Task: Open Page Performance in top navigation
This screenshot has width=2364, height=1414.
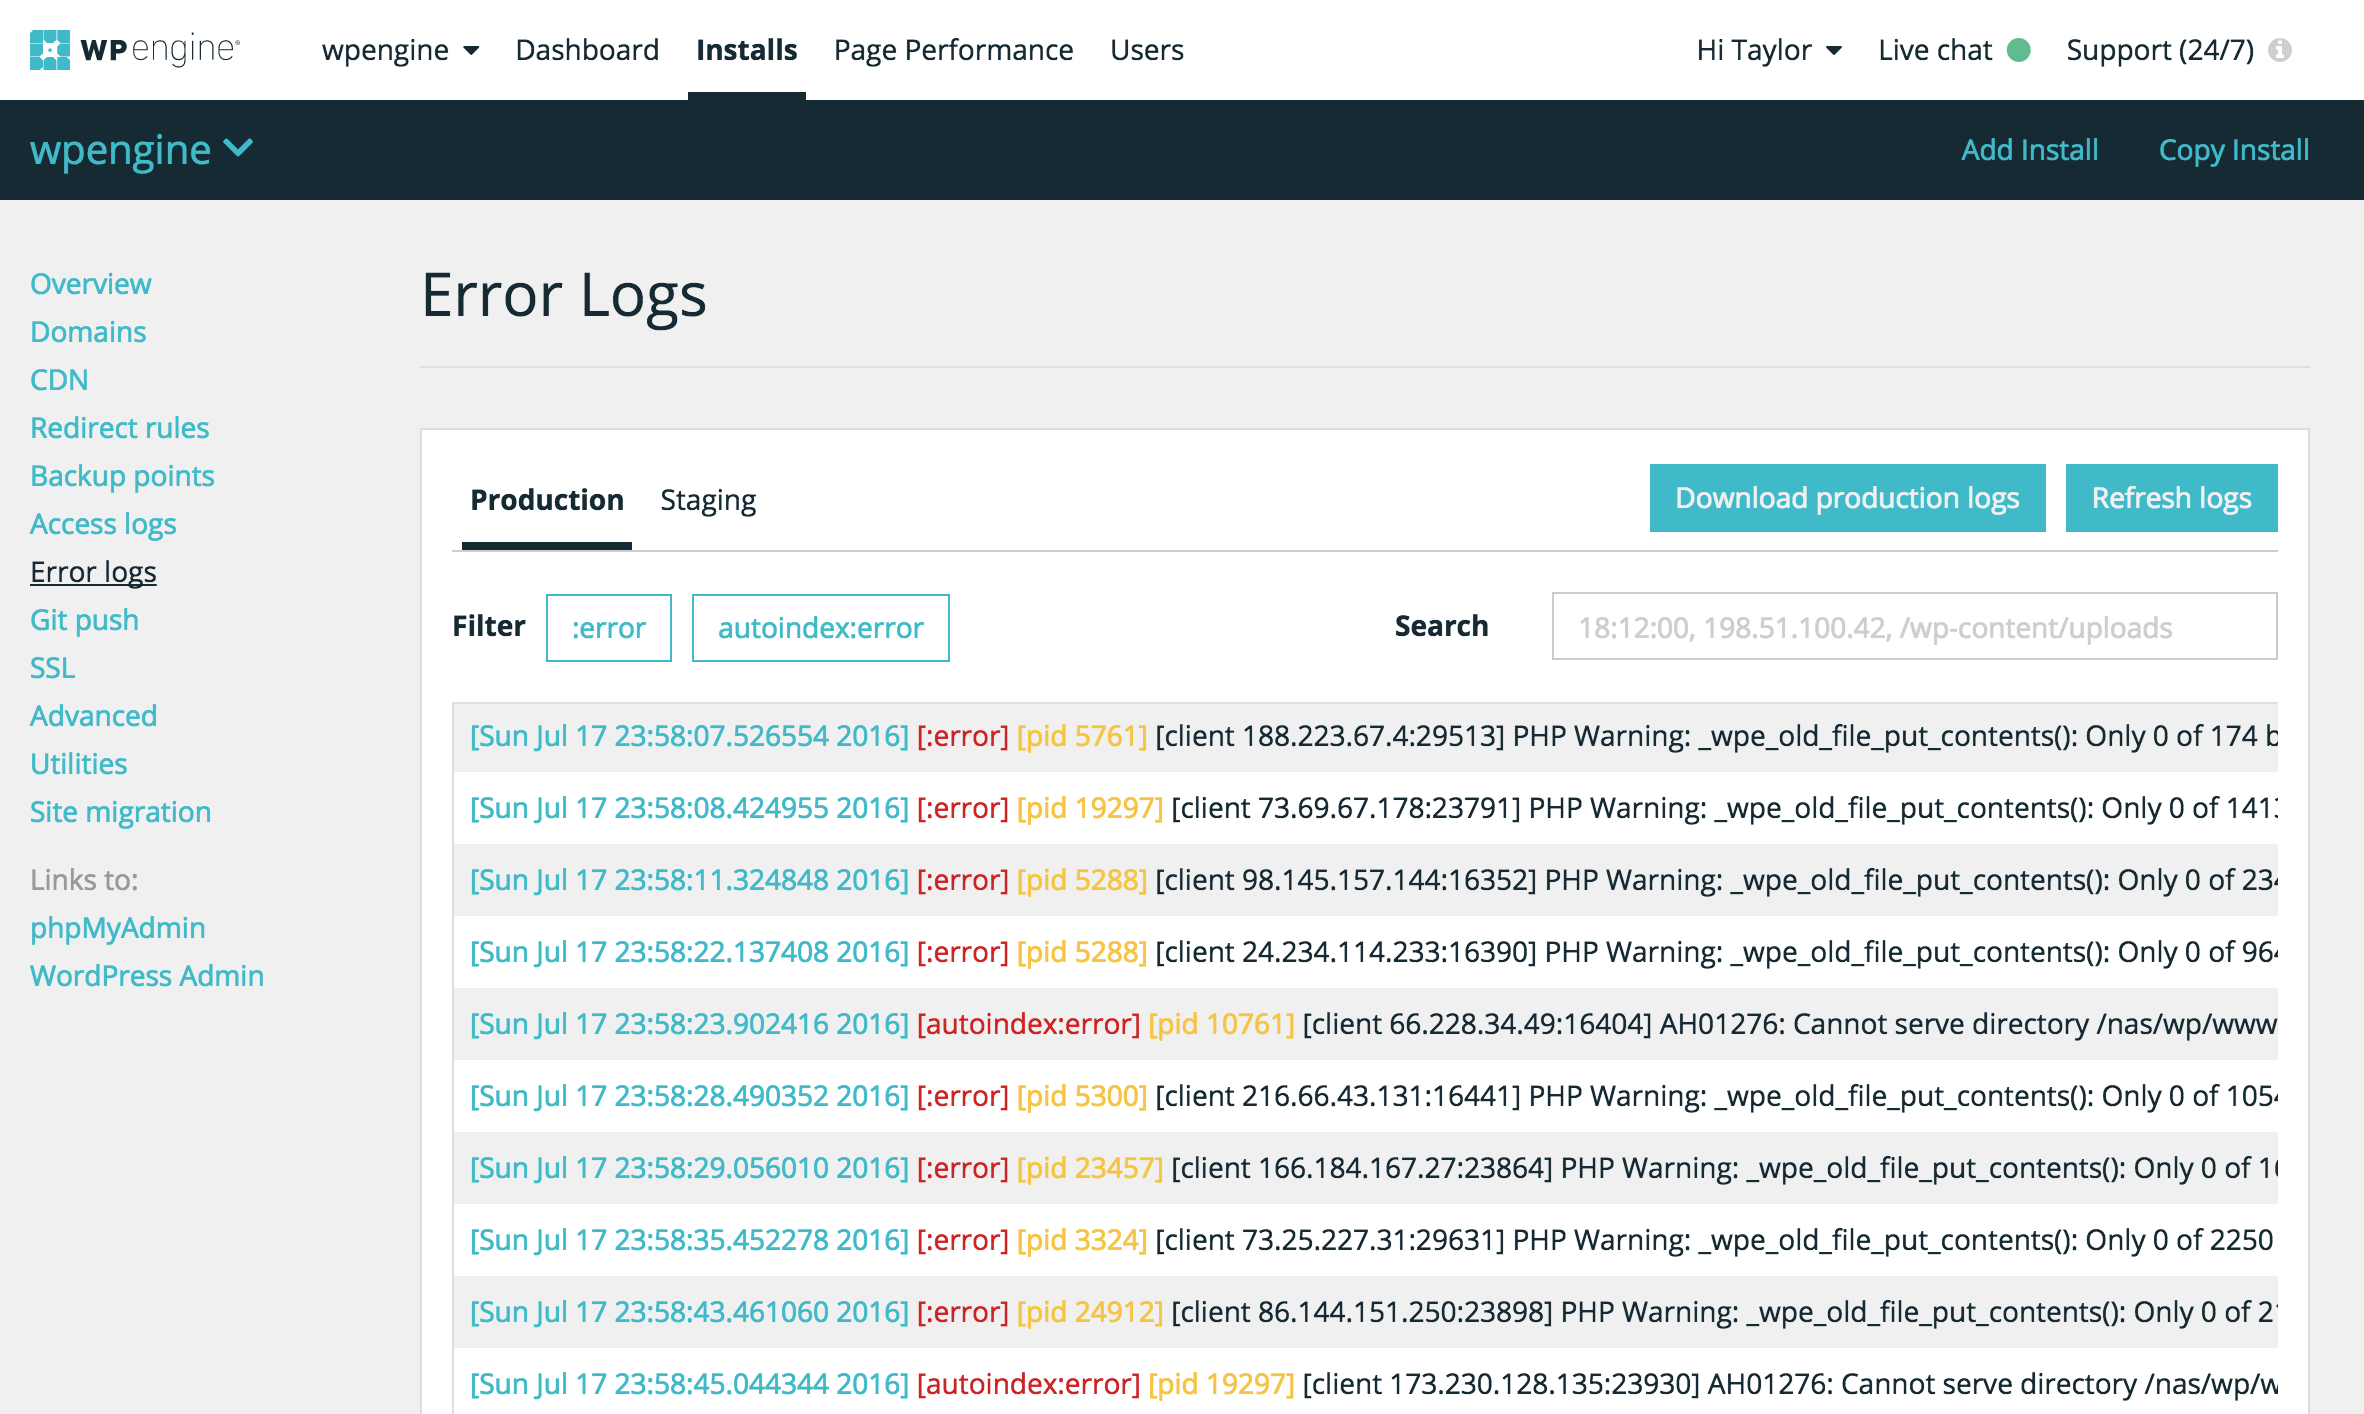Action: pyautogui.click(x=953, y=50)
